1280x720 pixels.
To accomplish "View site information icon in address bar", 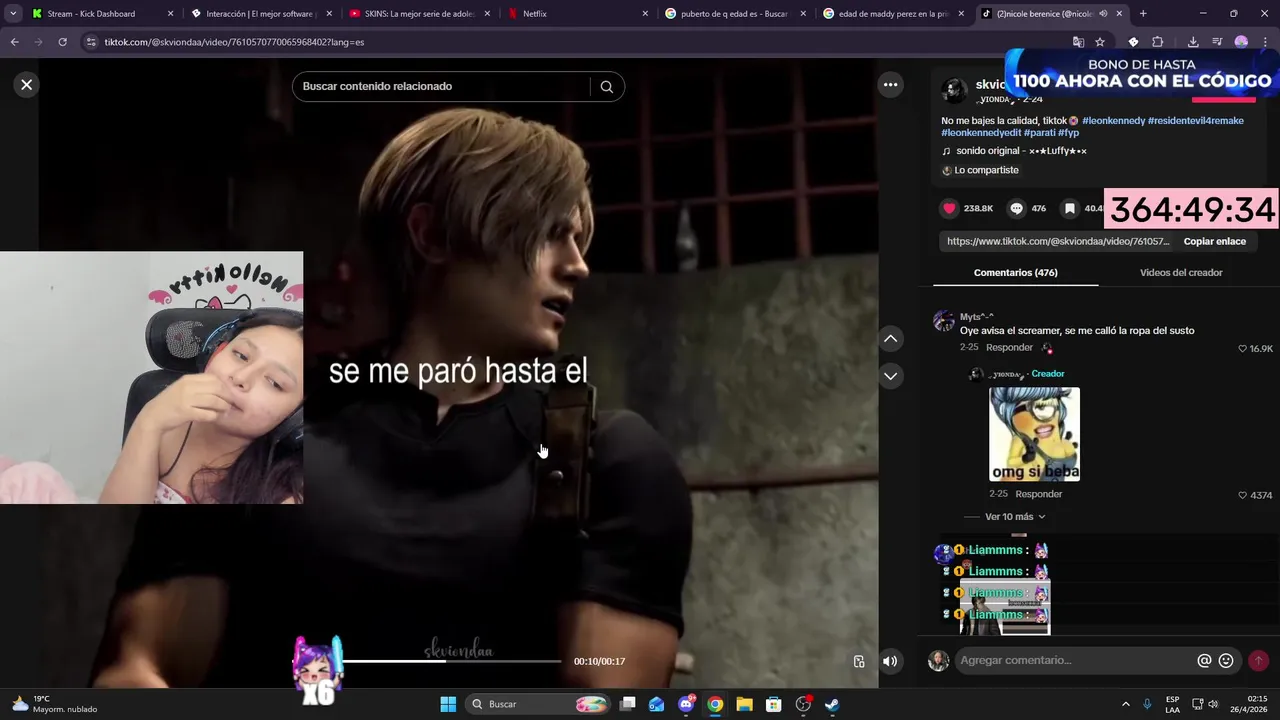I will coord(91,42).
